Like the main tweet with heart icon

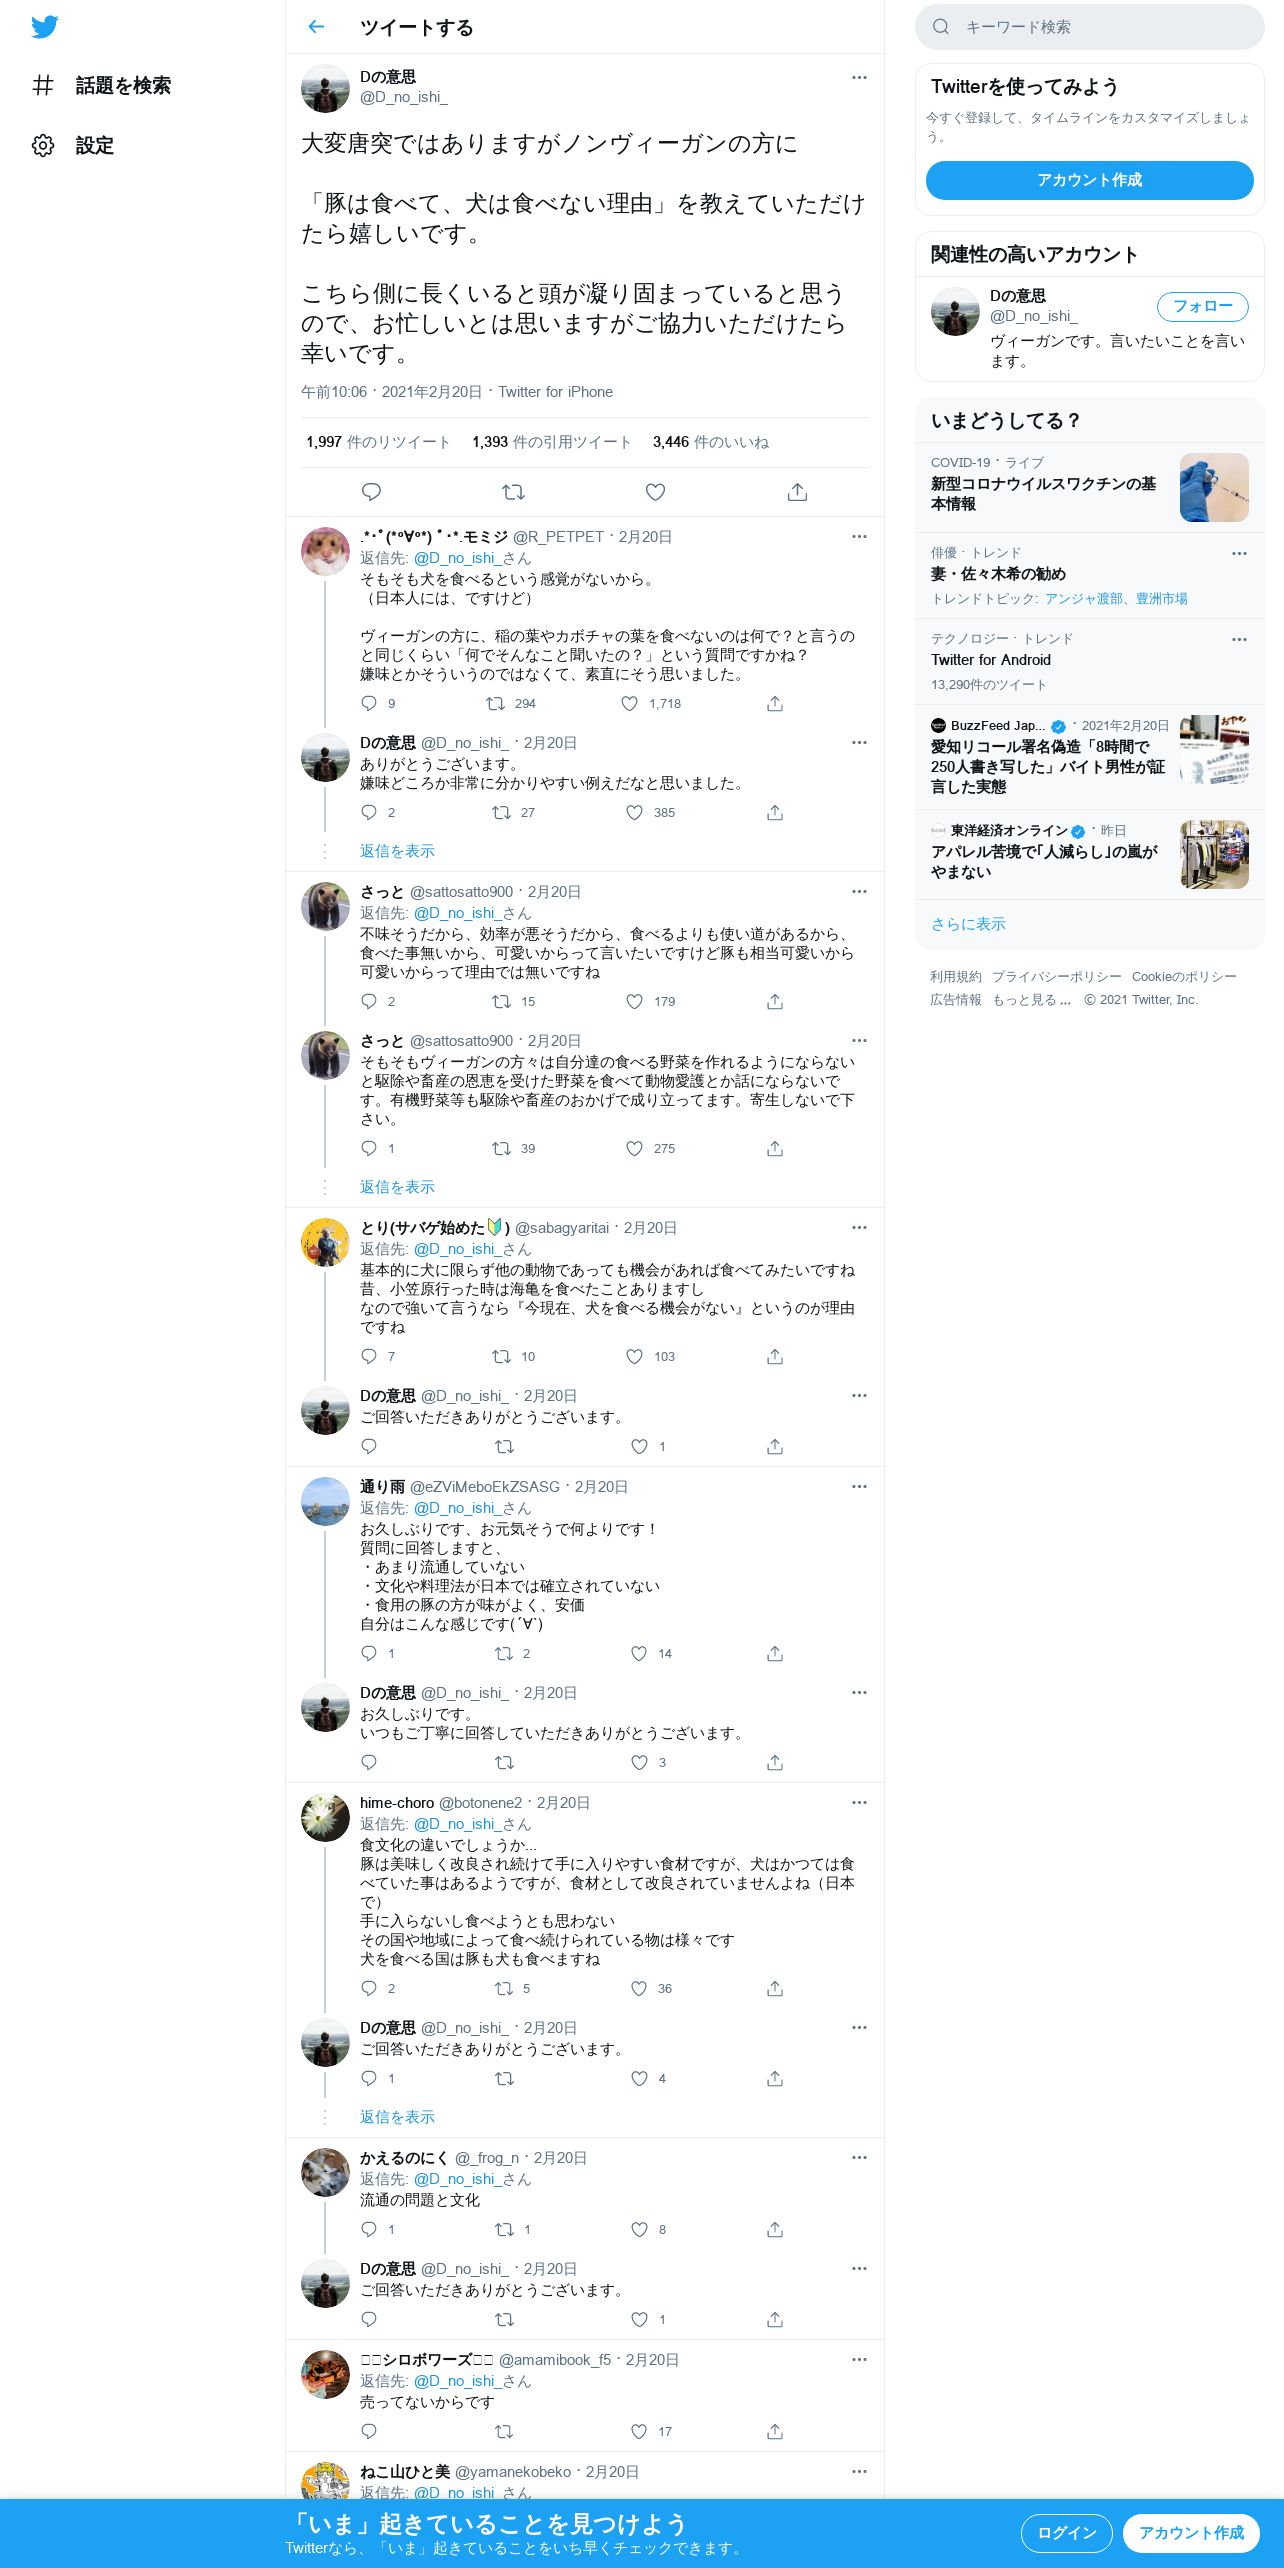click(655, 492)
